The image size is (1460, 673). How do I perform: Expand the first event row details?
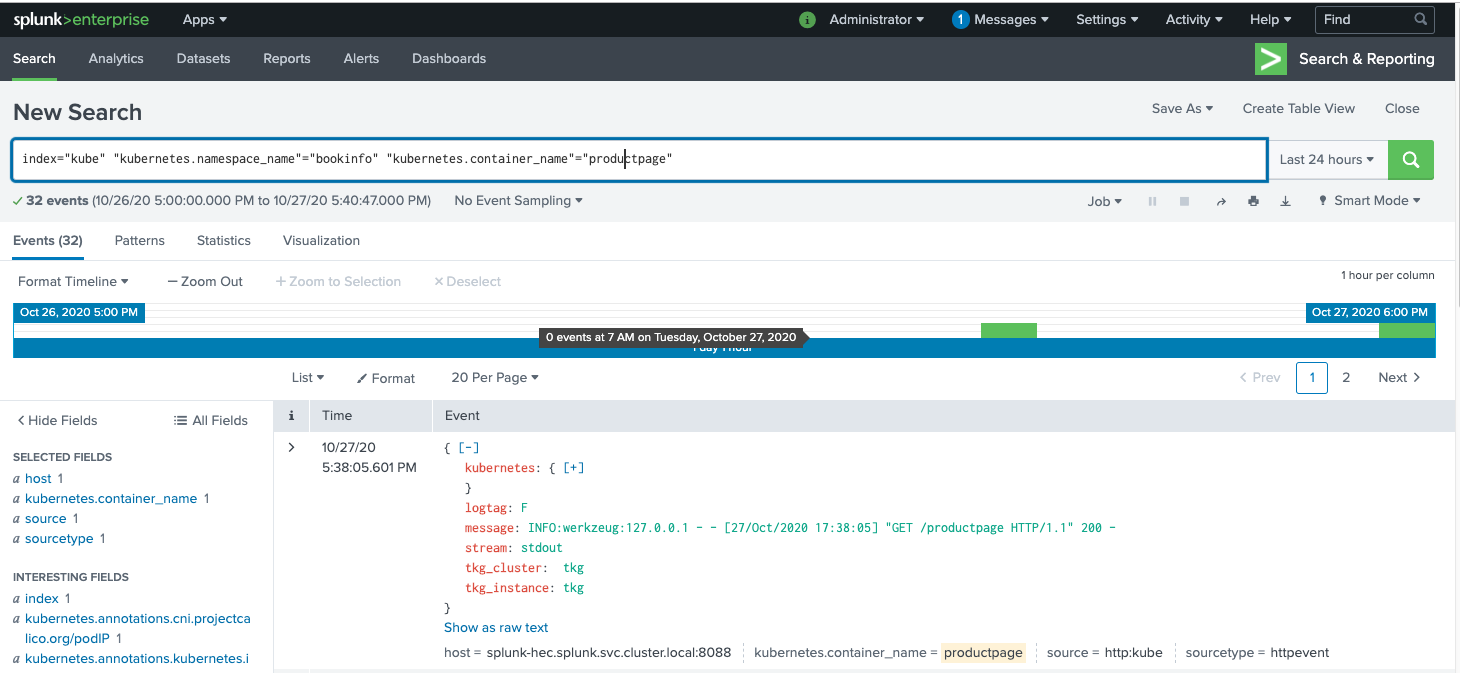[x=291, y=447]
